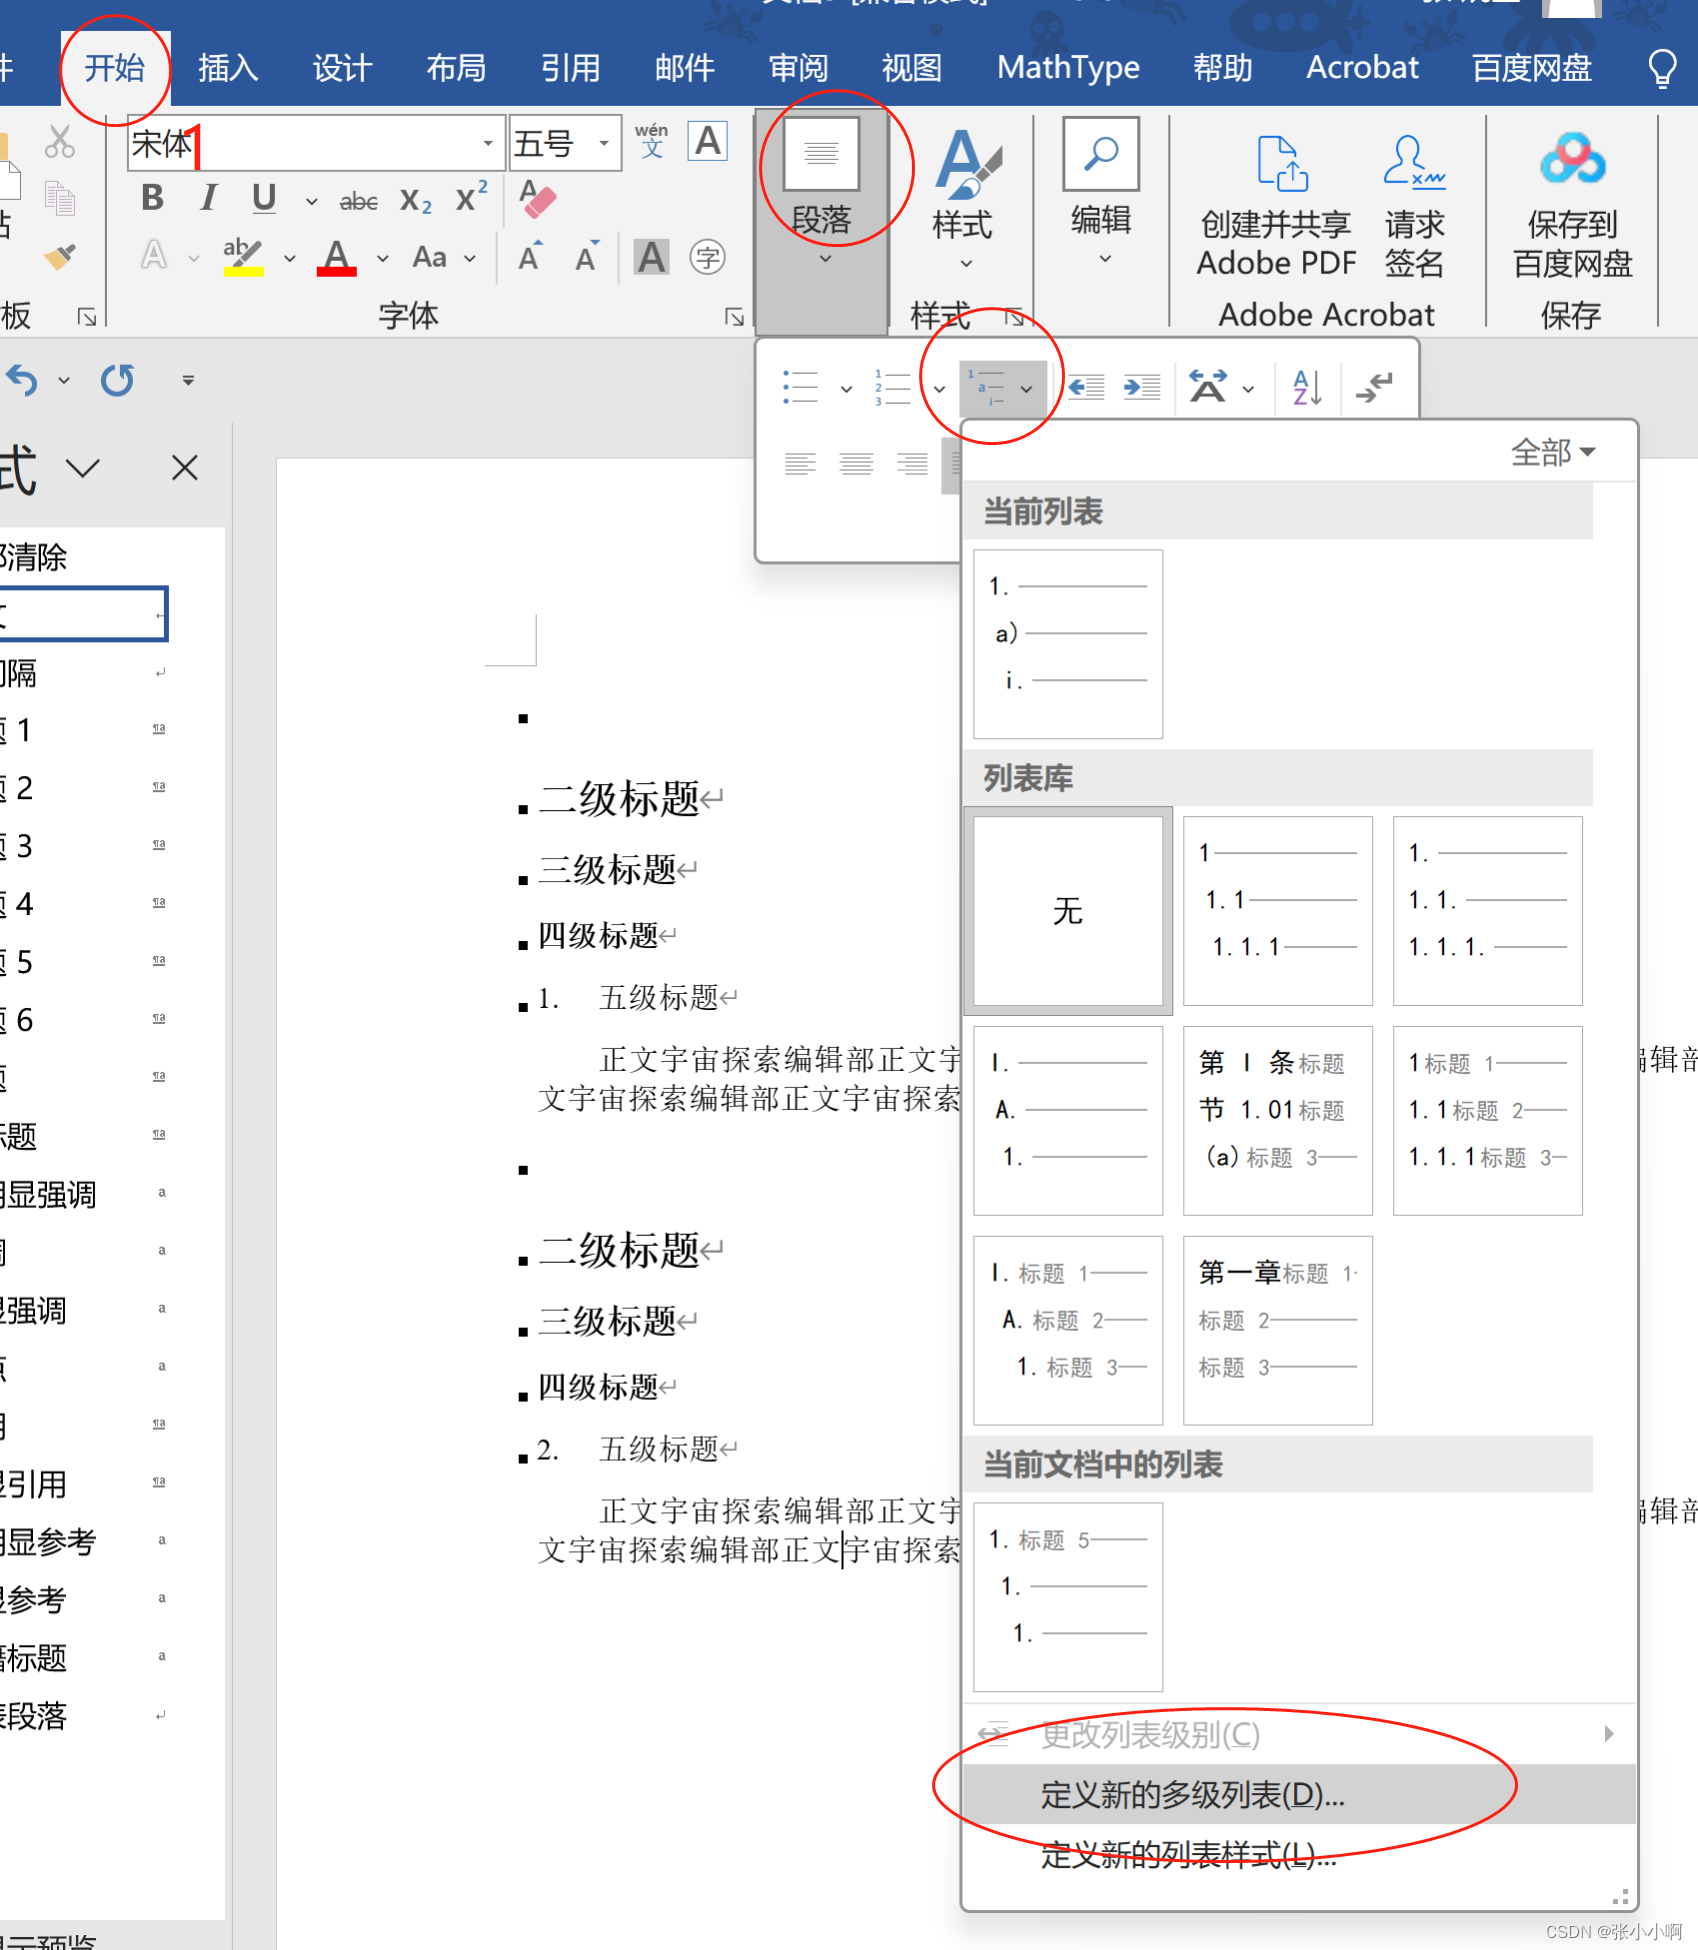Click the text effects outlined A icon

point(153,255)
